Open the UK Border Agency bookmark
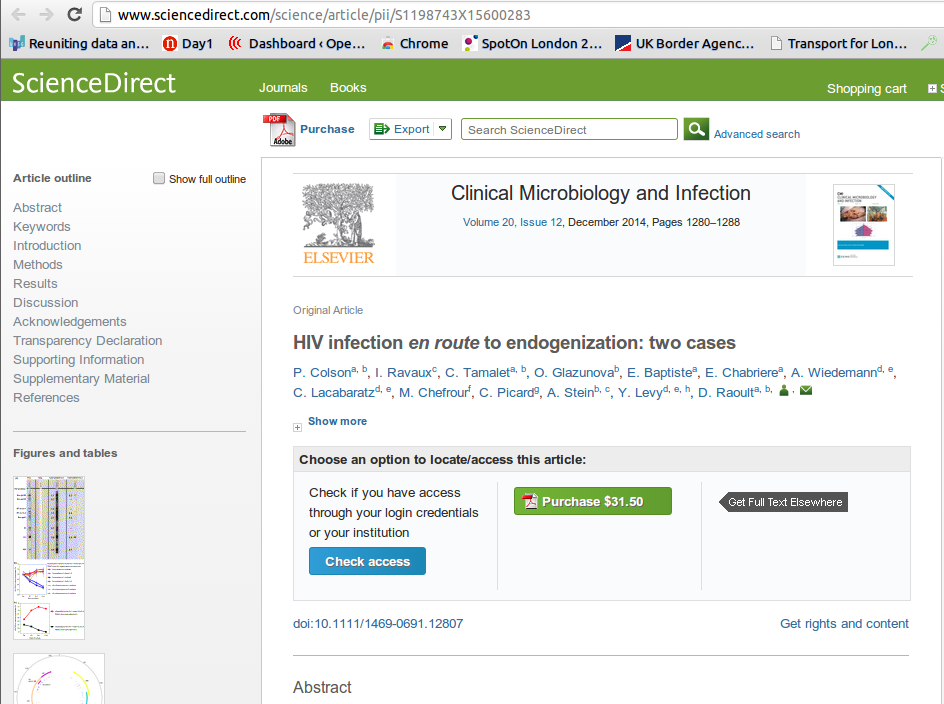 pyautogui.click(x=685, y=43)
